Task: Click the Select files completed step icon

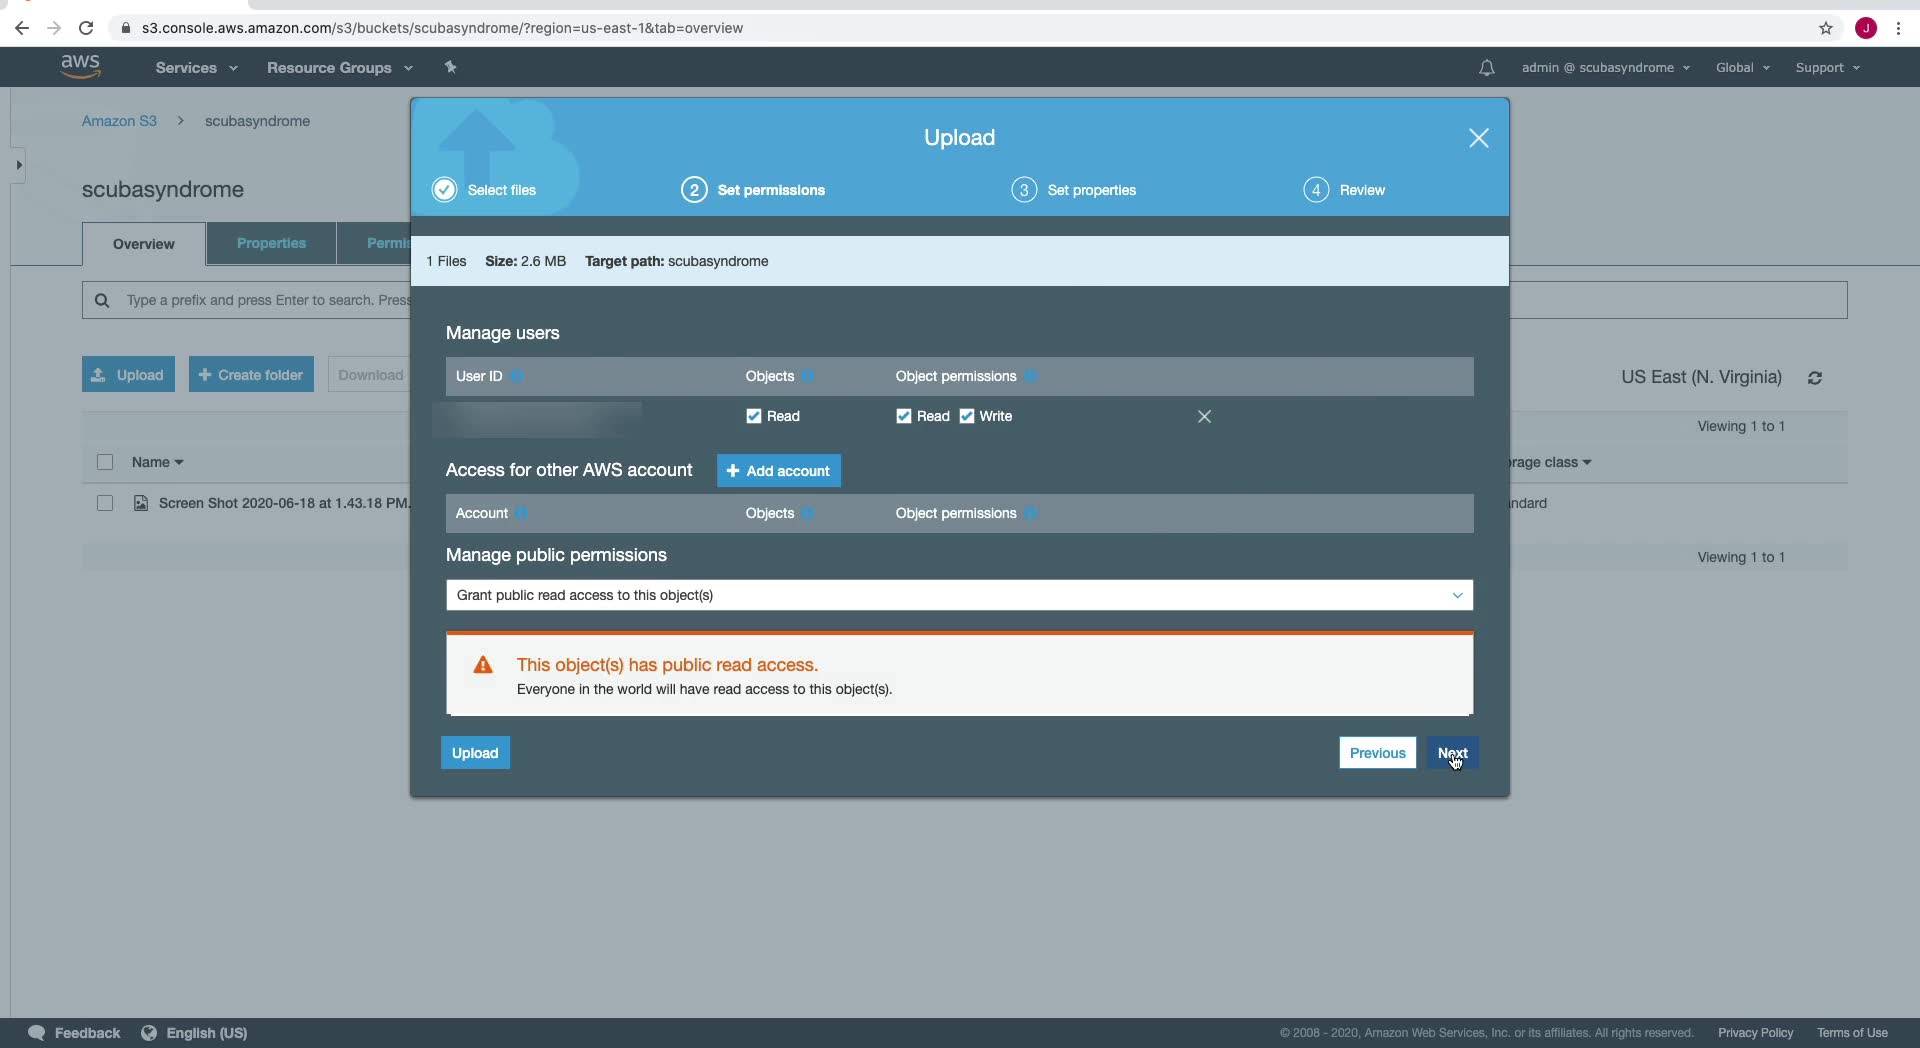Action: (x=444, y=190)
